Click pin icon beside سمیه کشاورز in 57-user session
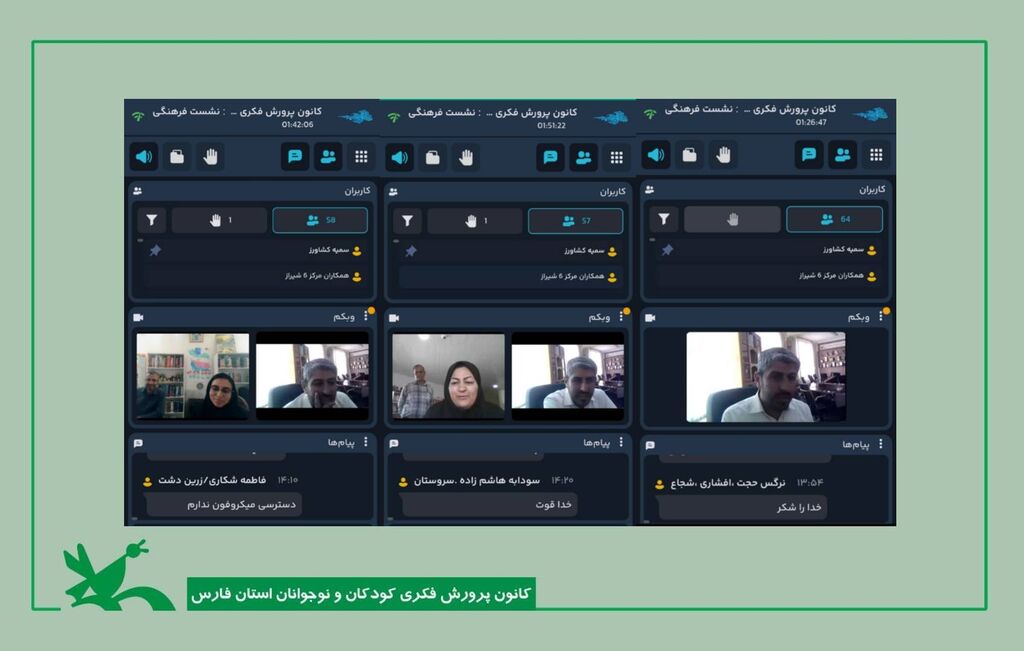Viewport: 1024px width, 651px height. (x=411, y=251)
